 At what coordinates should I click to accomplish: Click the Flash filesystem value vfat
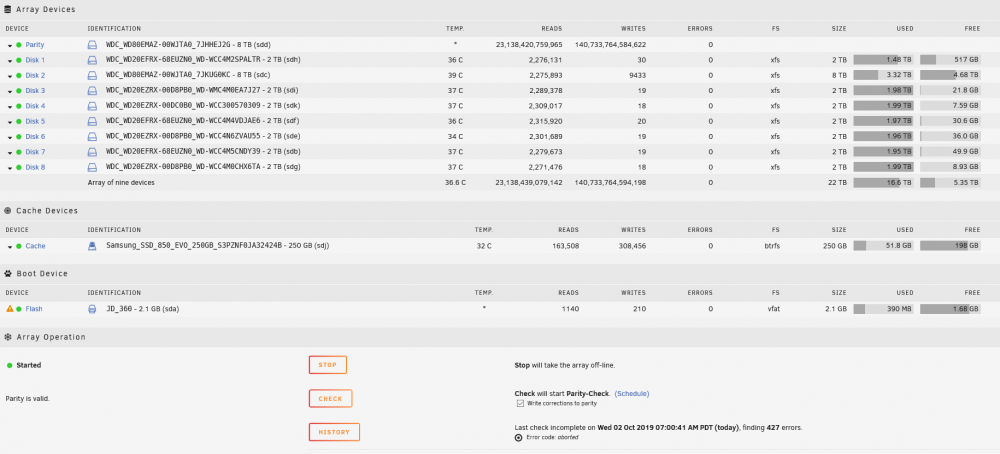click(x=773, y=309)
